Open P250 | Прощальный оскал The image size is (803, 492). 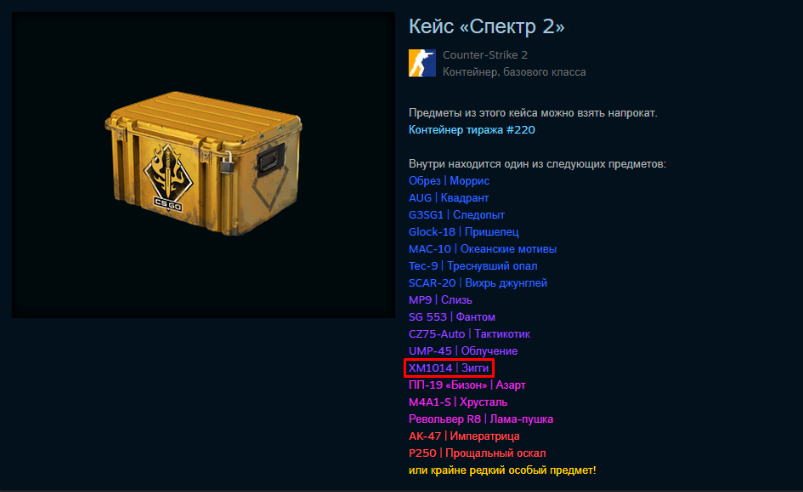pyautogui.click(x=477, y=453)
